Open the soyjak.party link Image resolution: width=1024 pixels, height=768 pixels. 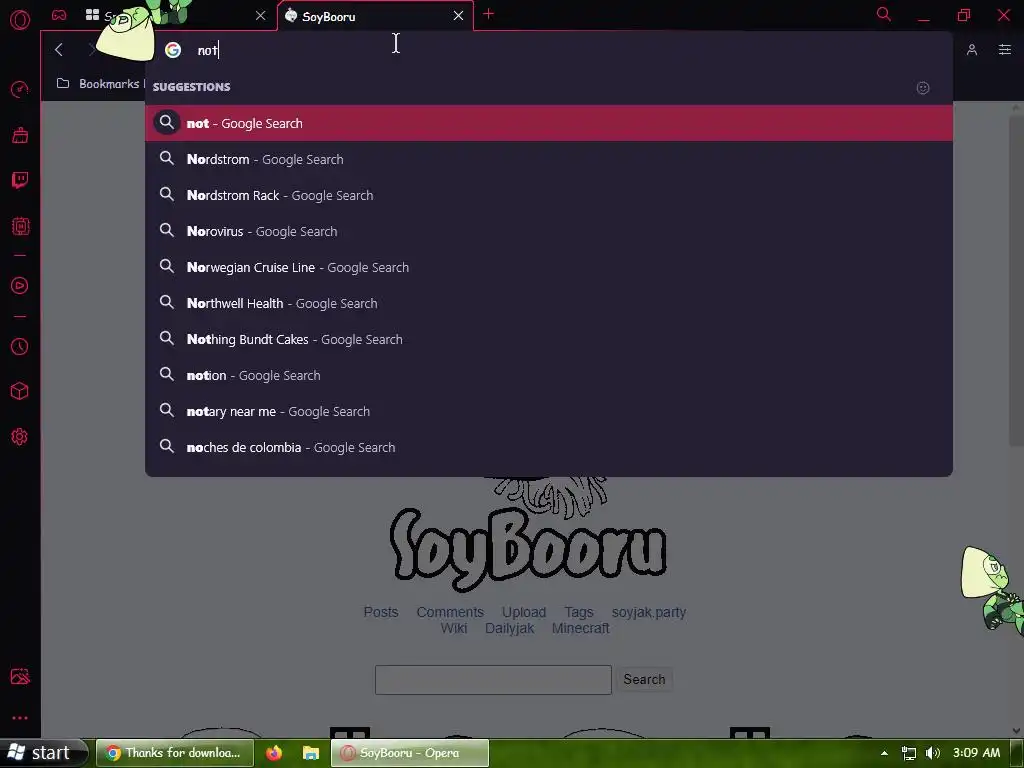[648, 612]
